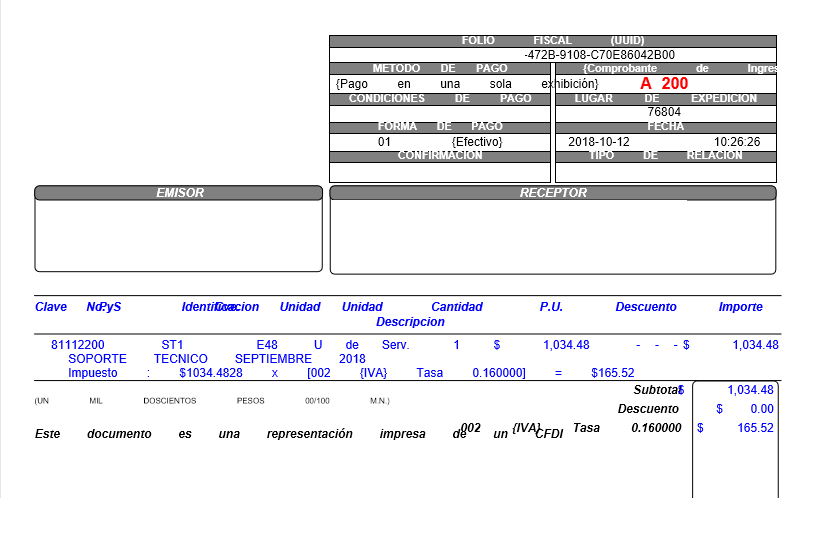Select description word SEPTIEMBRE
The height and width of the screenshot is (537, 817).
point(273,359)
